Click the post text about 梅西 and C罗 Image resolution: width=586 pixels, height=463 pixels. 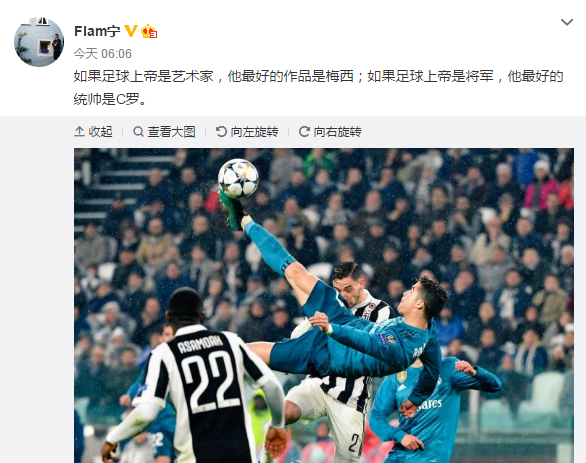pos(318,87)
